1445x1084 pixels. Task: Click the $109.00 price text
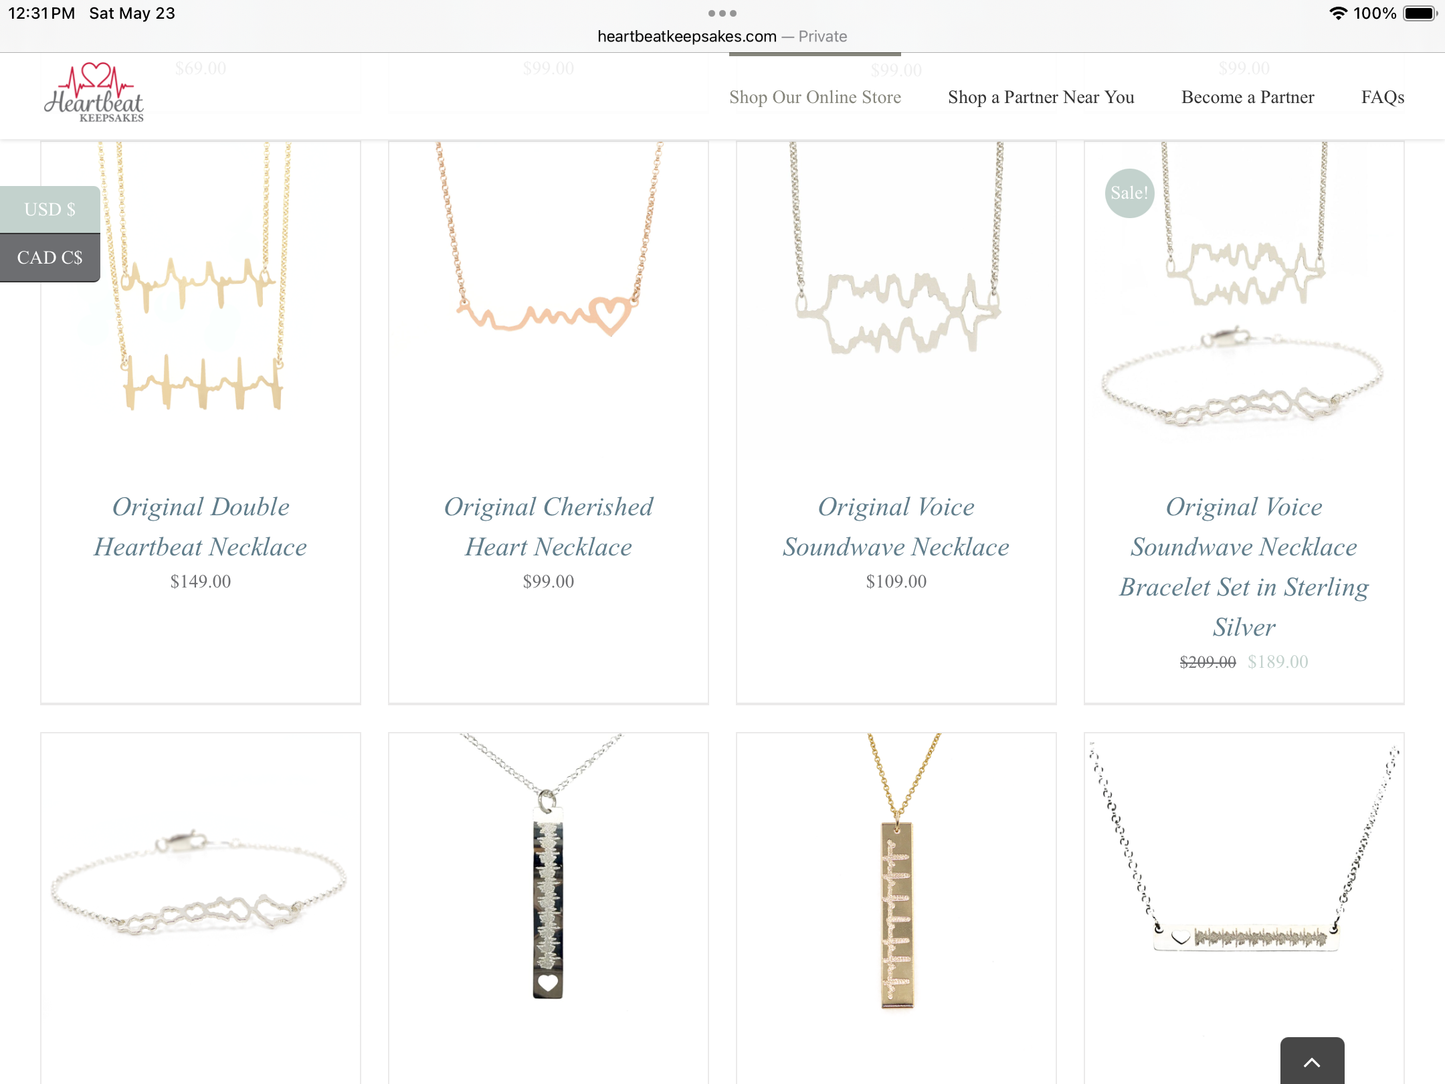[x=896, y=581]
